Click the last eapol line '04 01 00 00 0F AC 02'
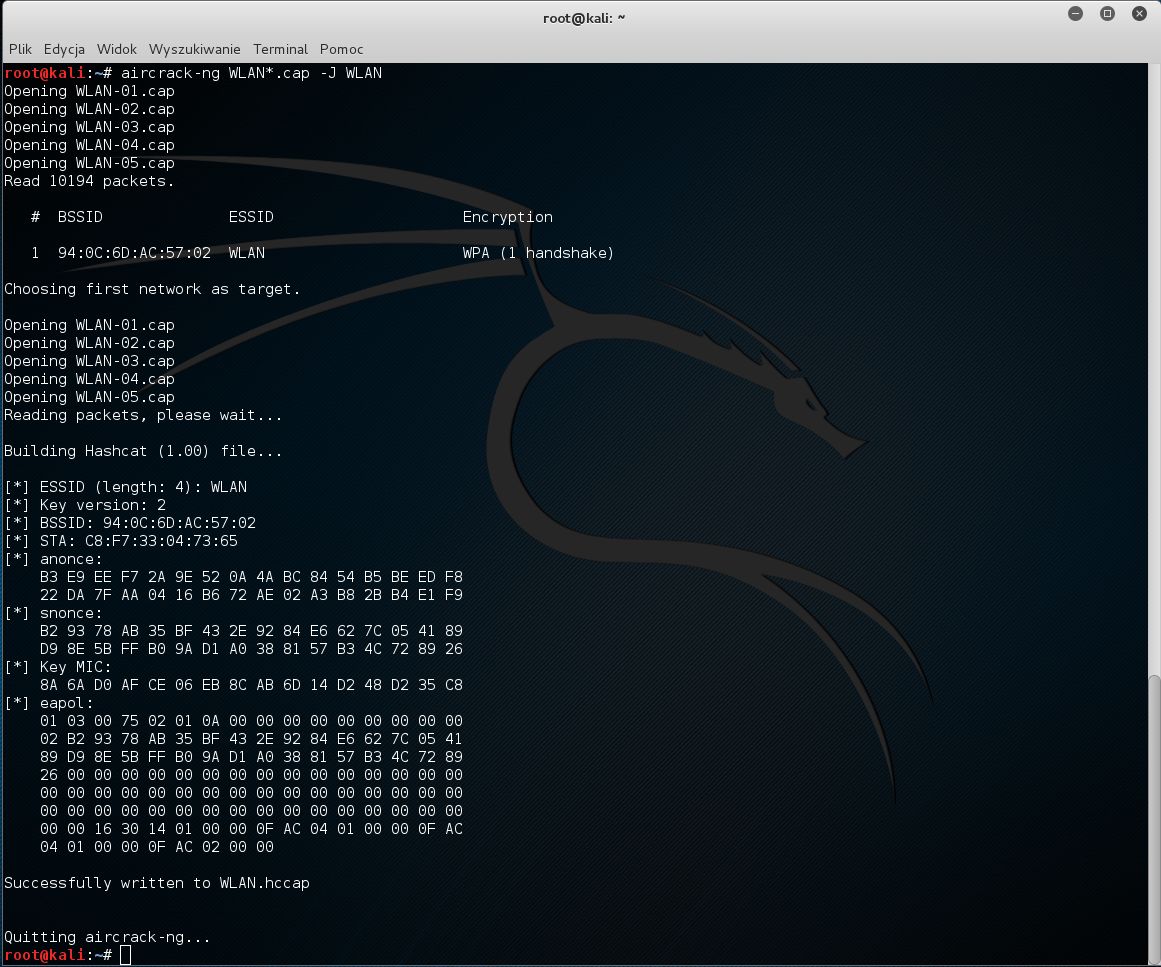The height and width of the screenshot is (967, 1161). tap(156, 846)
